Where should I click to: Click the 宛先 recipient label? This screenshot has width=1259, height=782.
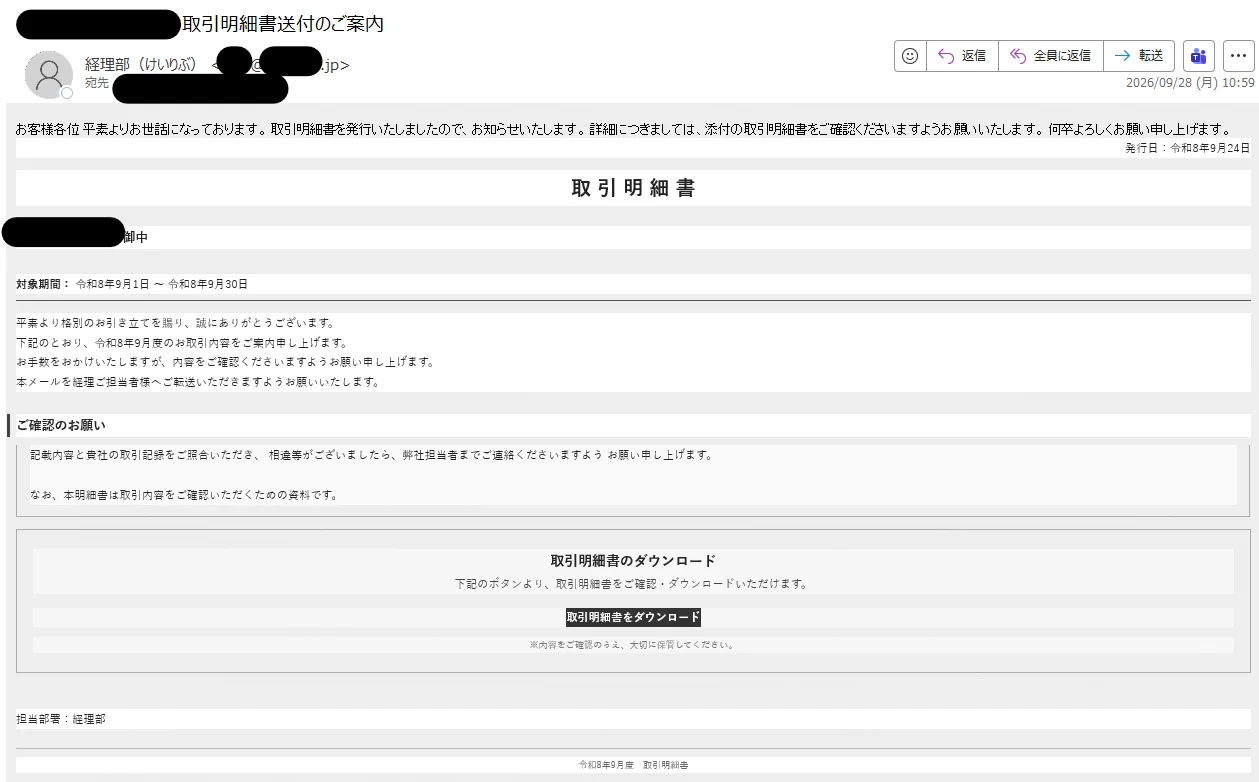(97, 83)
